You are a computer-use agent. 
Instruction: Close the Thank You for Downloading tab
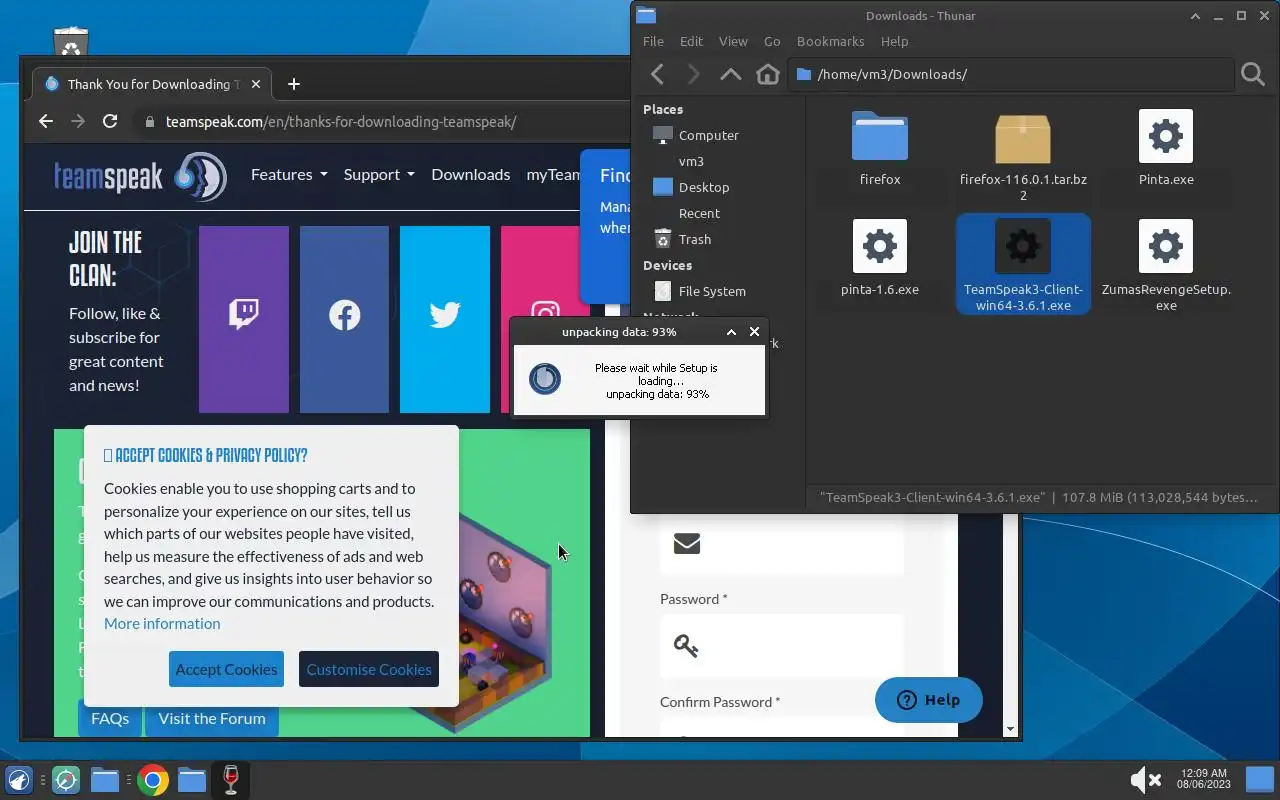(x=256, y=84)
